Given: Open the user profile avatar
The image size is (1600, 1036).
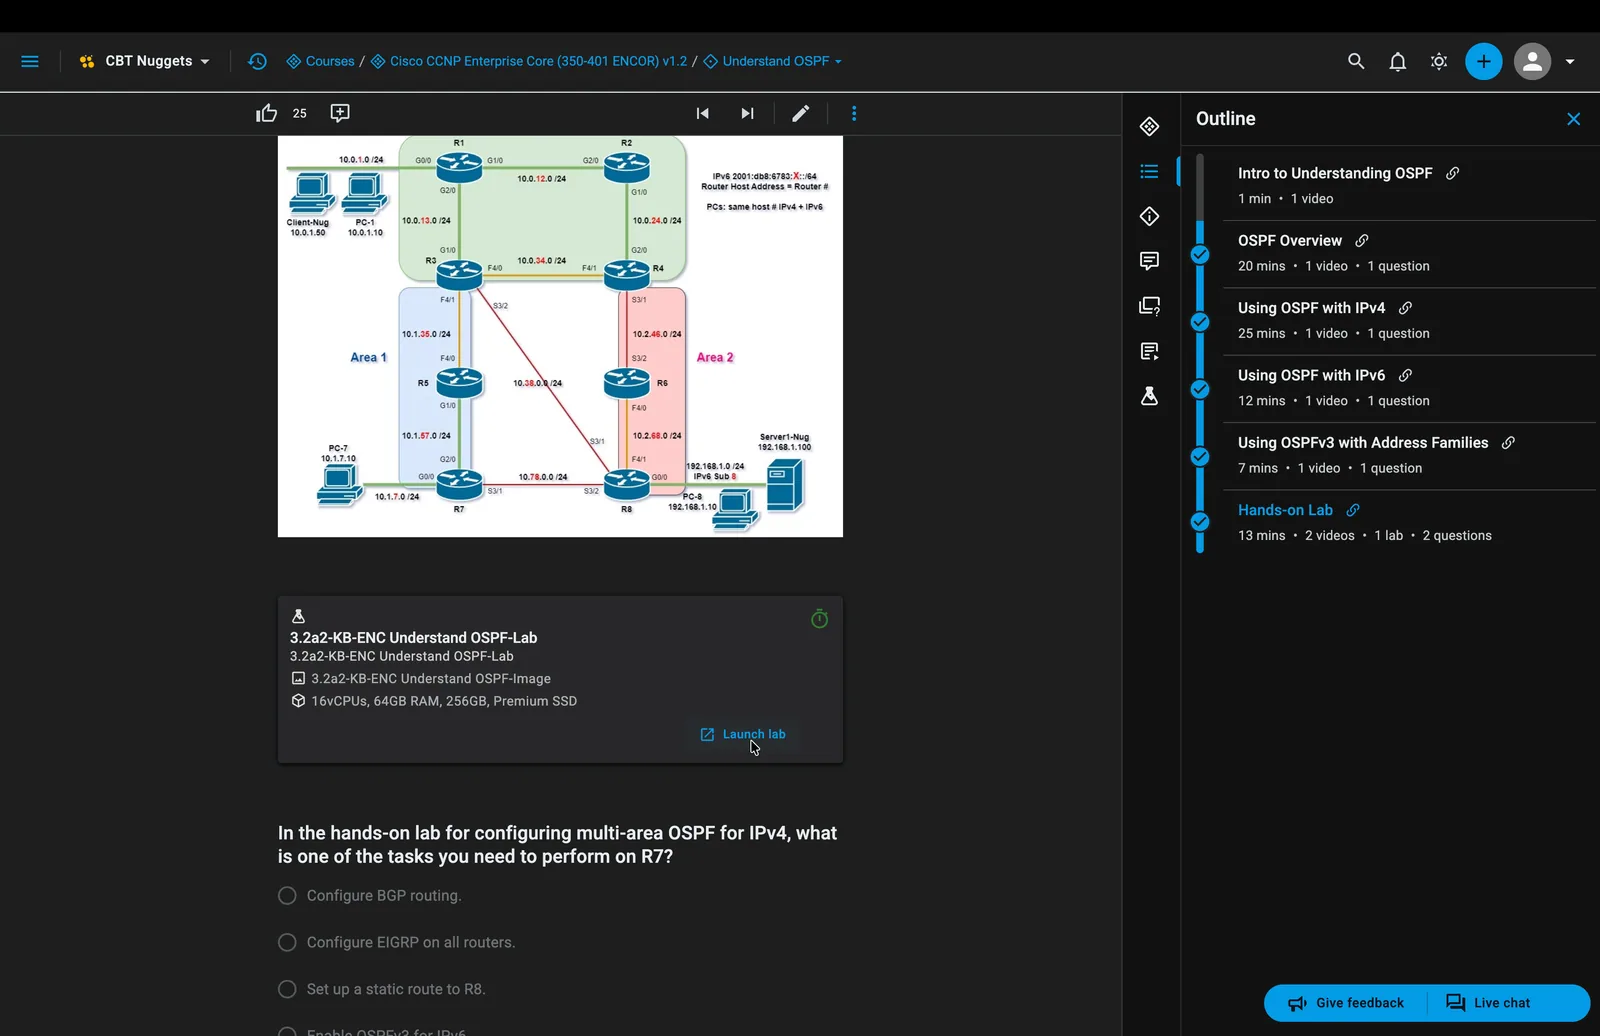Looking at the screenshot, I should click(1532, 61).
